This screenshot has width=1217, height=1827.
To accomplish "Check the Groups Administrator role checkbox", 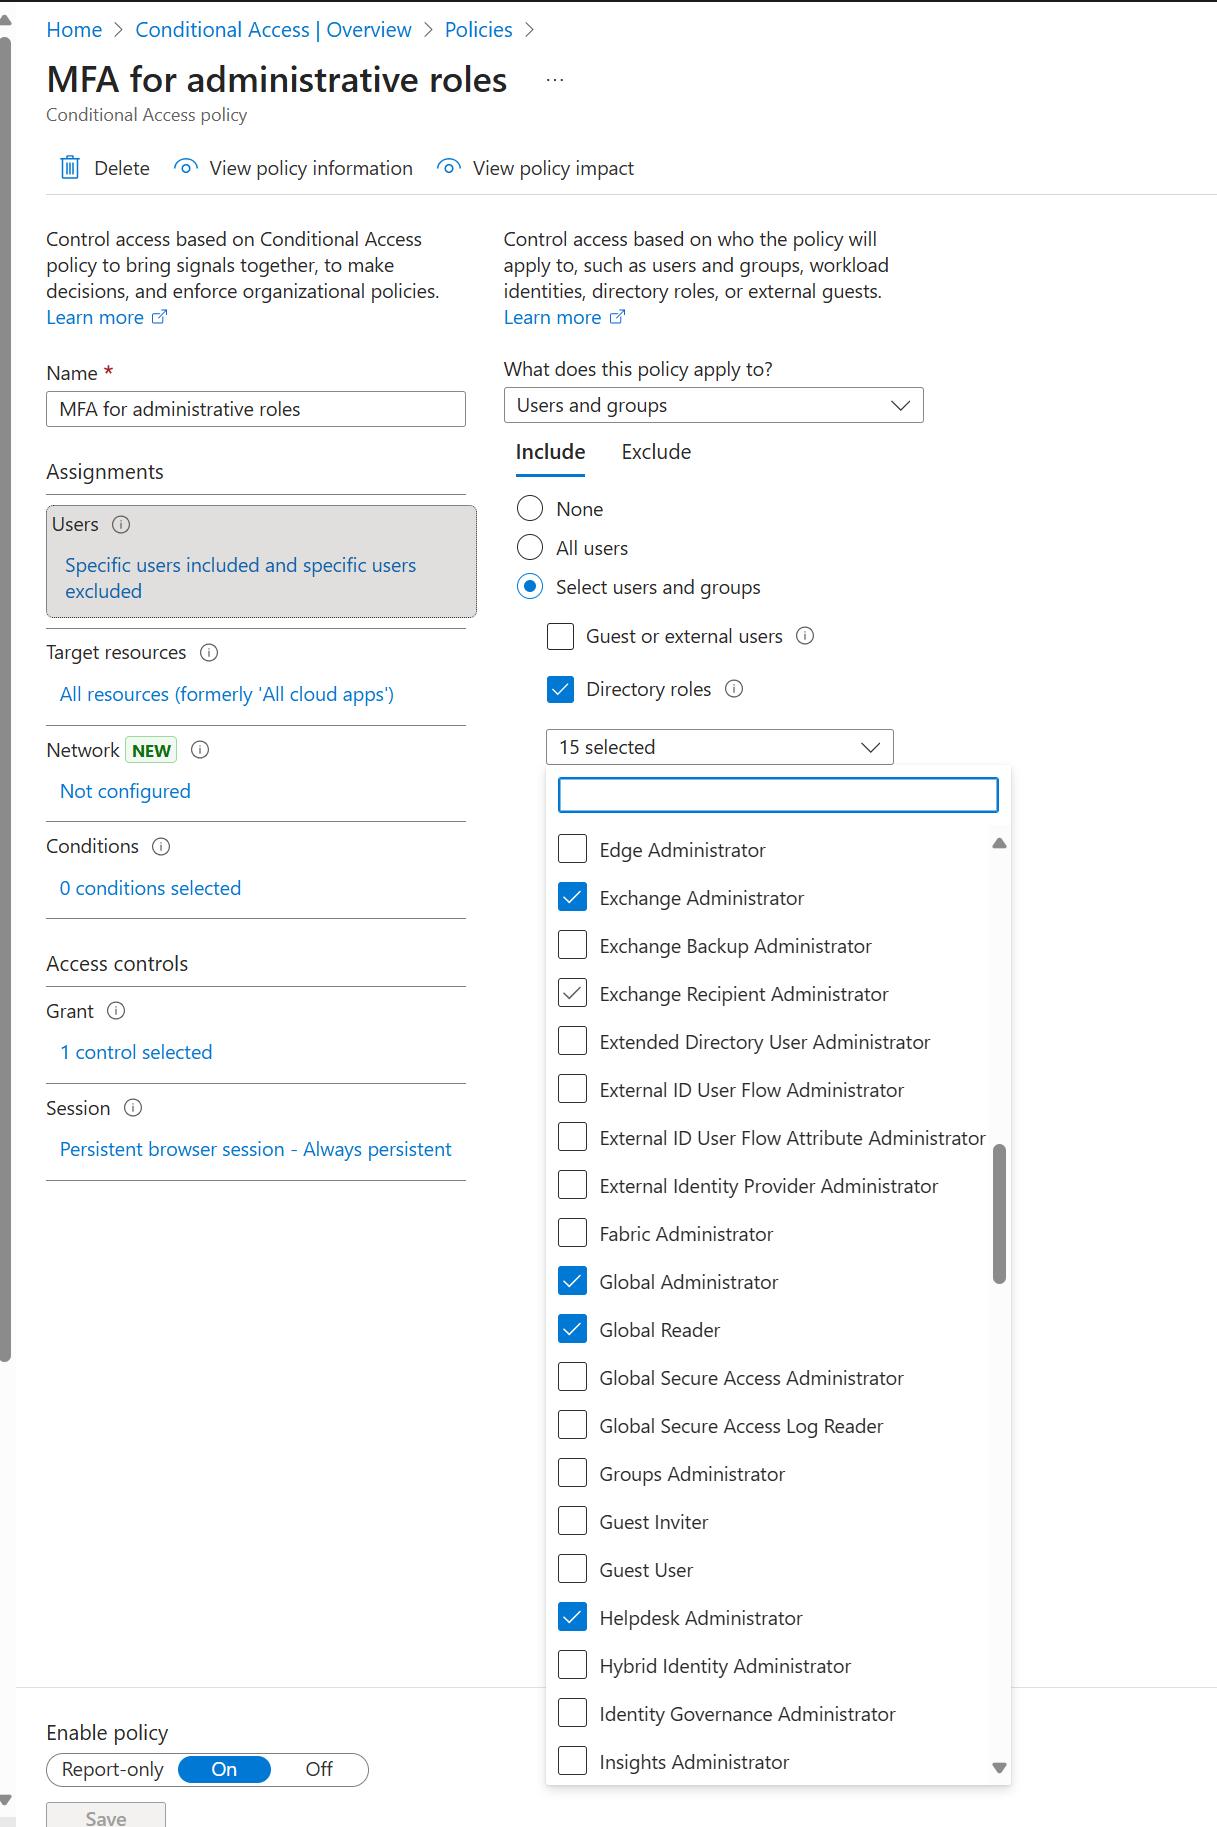I will [572, 1473].
